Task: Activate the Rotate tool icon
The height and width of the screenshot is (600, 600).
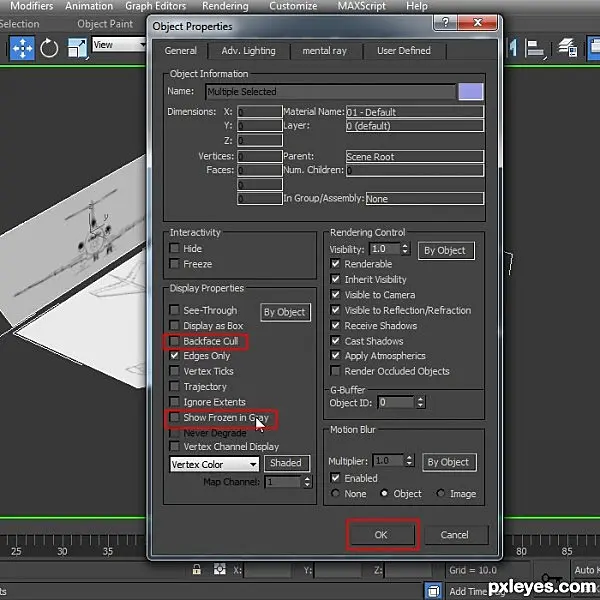Action: (x=49, y=48)
